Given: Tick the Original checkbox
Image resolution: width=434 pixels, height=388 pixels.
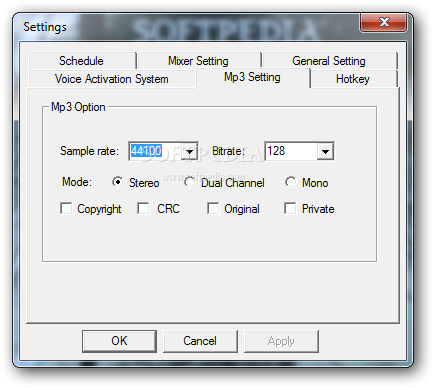Looking at the screenshot, I should point(213,209).
